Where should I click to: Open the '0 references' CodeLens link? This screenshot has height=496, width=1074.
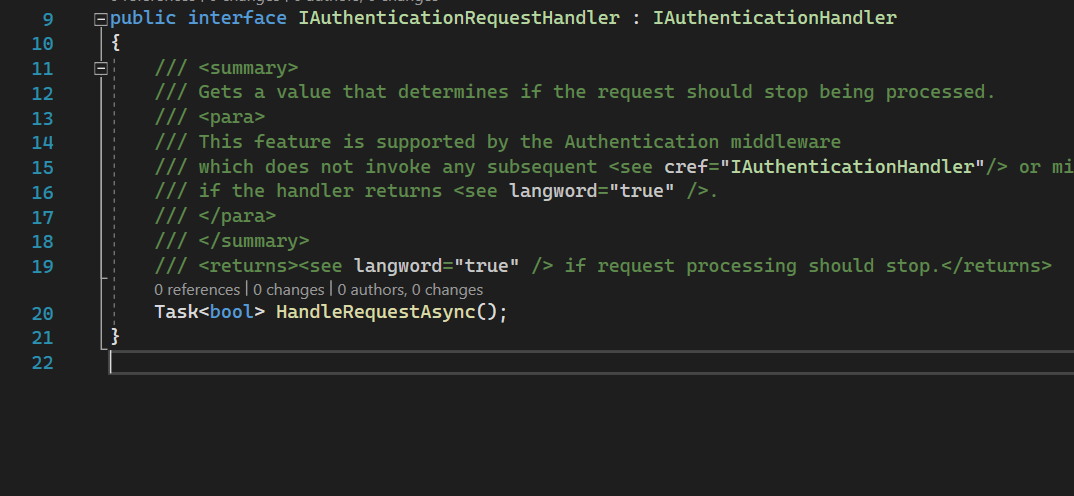(x=197, y=290)
